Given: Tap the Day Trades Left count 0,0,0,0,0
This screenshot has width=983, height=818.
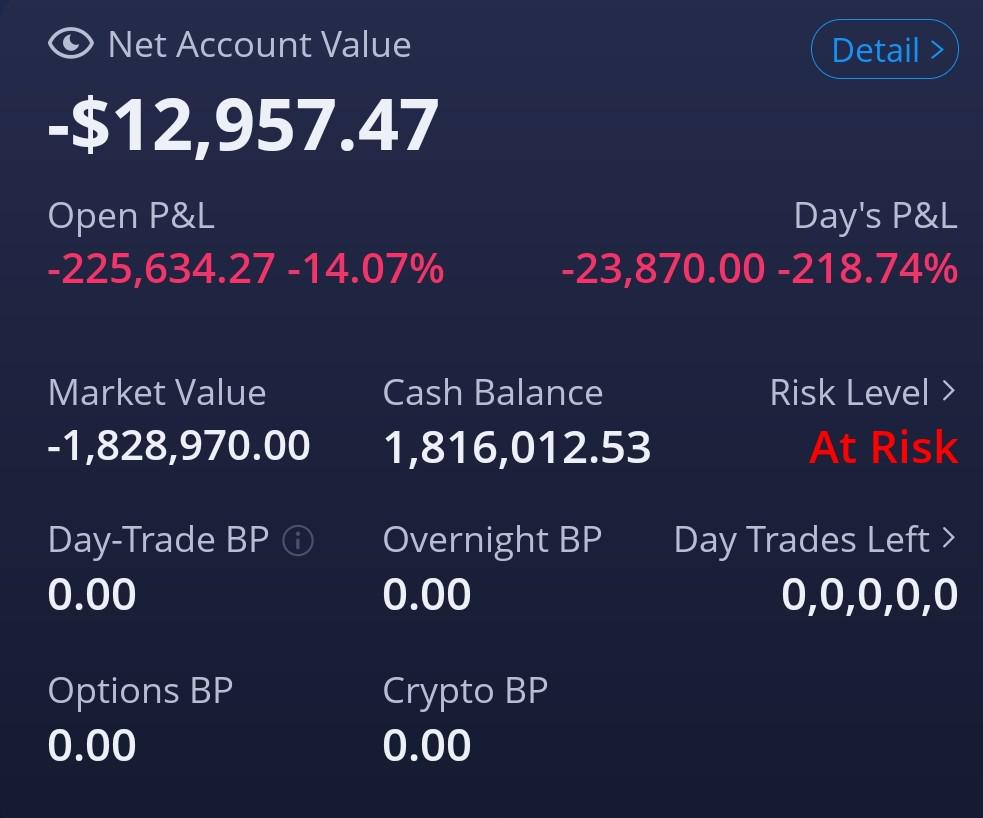Looking at the screenshot, I should click(x=869, y=594).
